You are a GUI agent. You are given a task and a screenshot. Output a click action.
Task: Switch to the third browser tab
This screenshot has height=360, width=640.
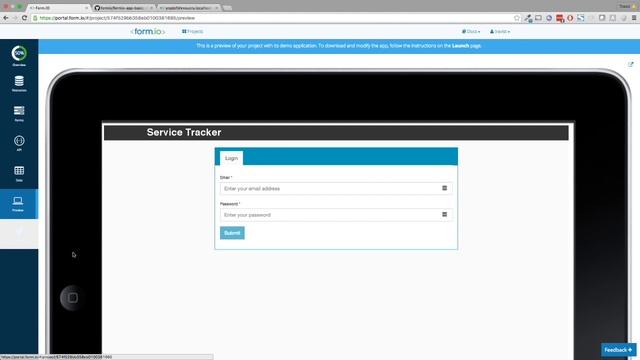[189, 8]
